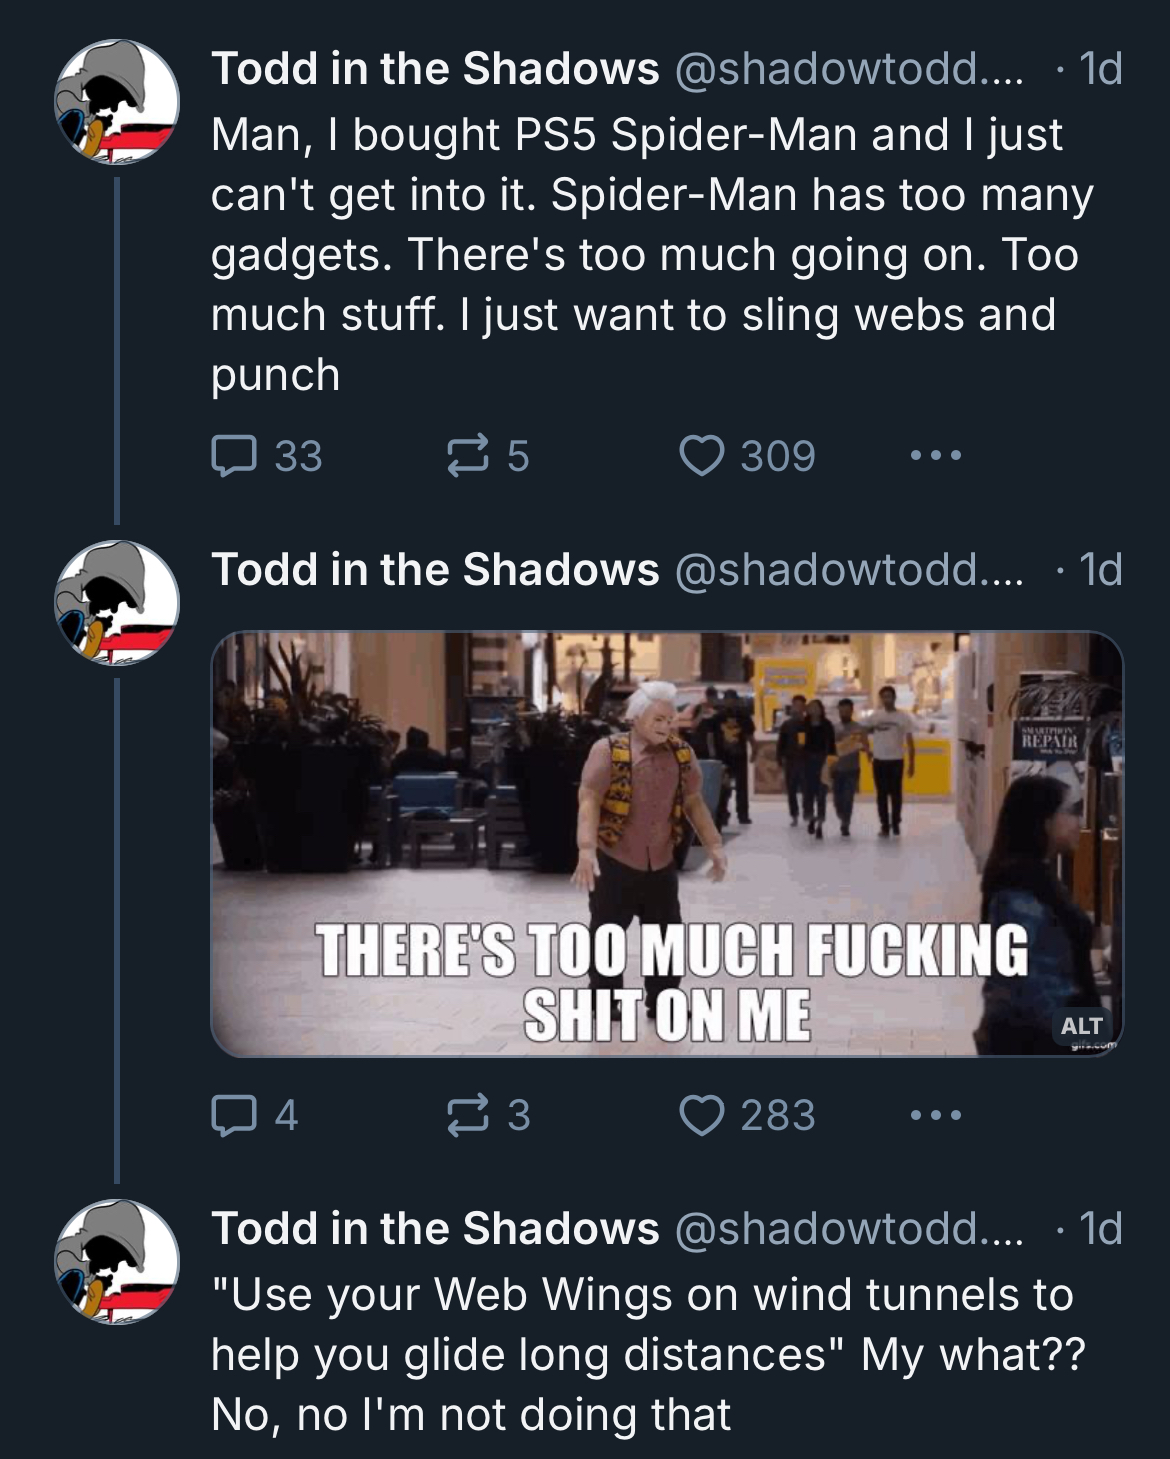The width and height of the screenshot is (1170, 1459).
Task: Retweet the PS5 Spider-Man tweet
Action: tap(486, 456)
